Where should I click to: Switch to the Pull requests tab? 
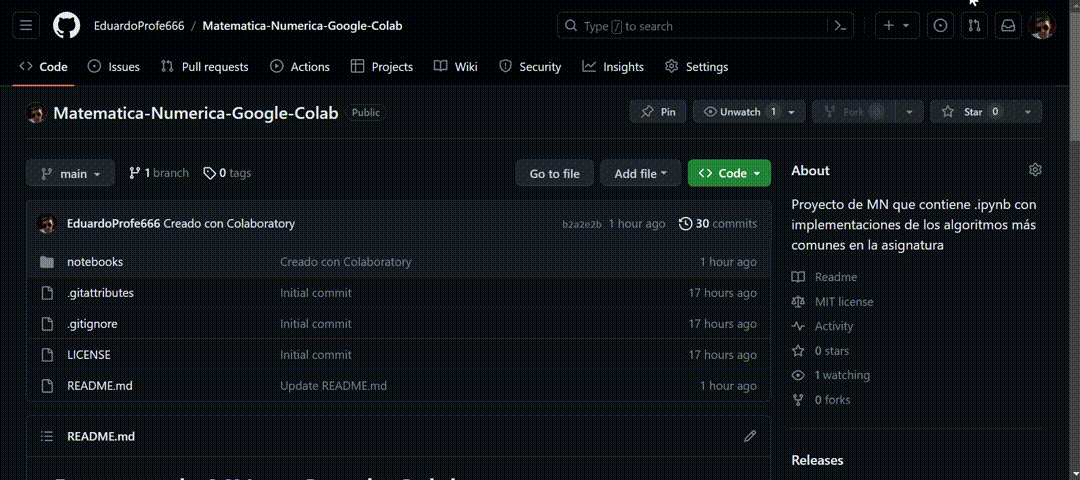(205, 67)
